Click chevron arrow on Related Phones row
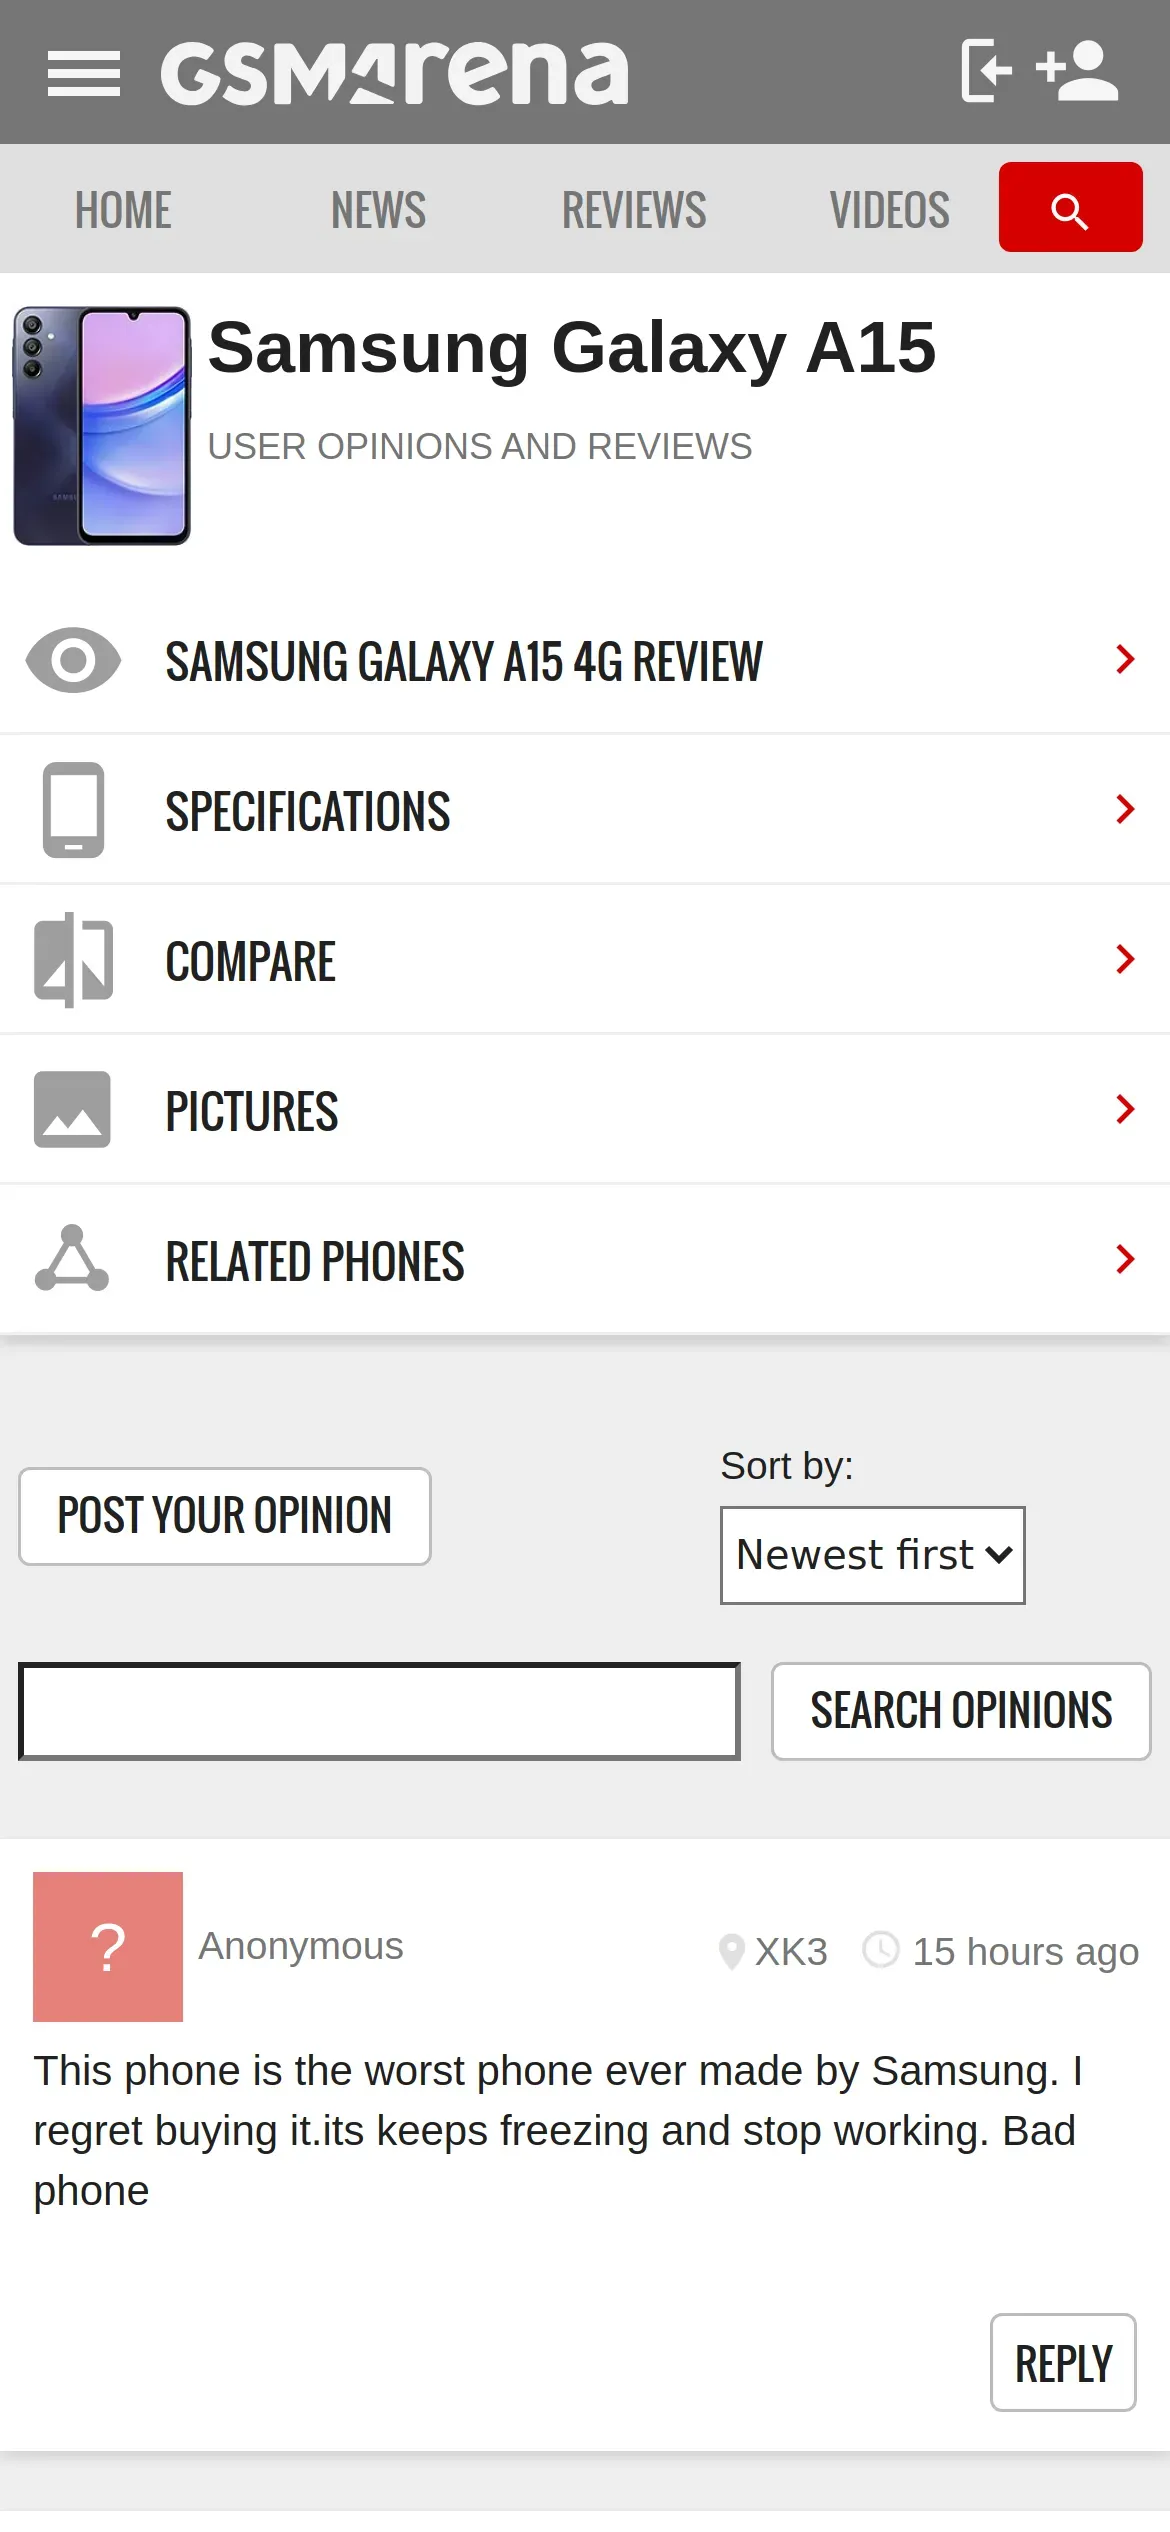The image size is (1170, 2532). [1126, 1259]
